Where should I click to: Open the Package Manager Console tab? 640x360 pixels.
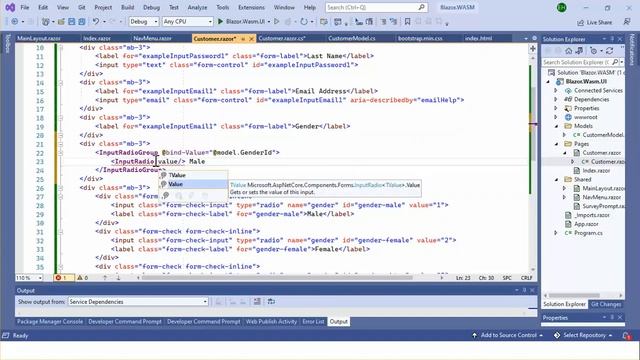click(x=50, y=322)
